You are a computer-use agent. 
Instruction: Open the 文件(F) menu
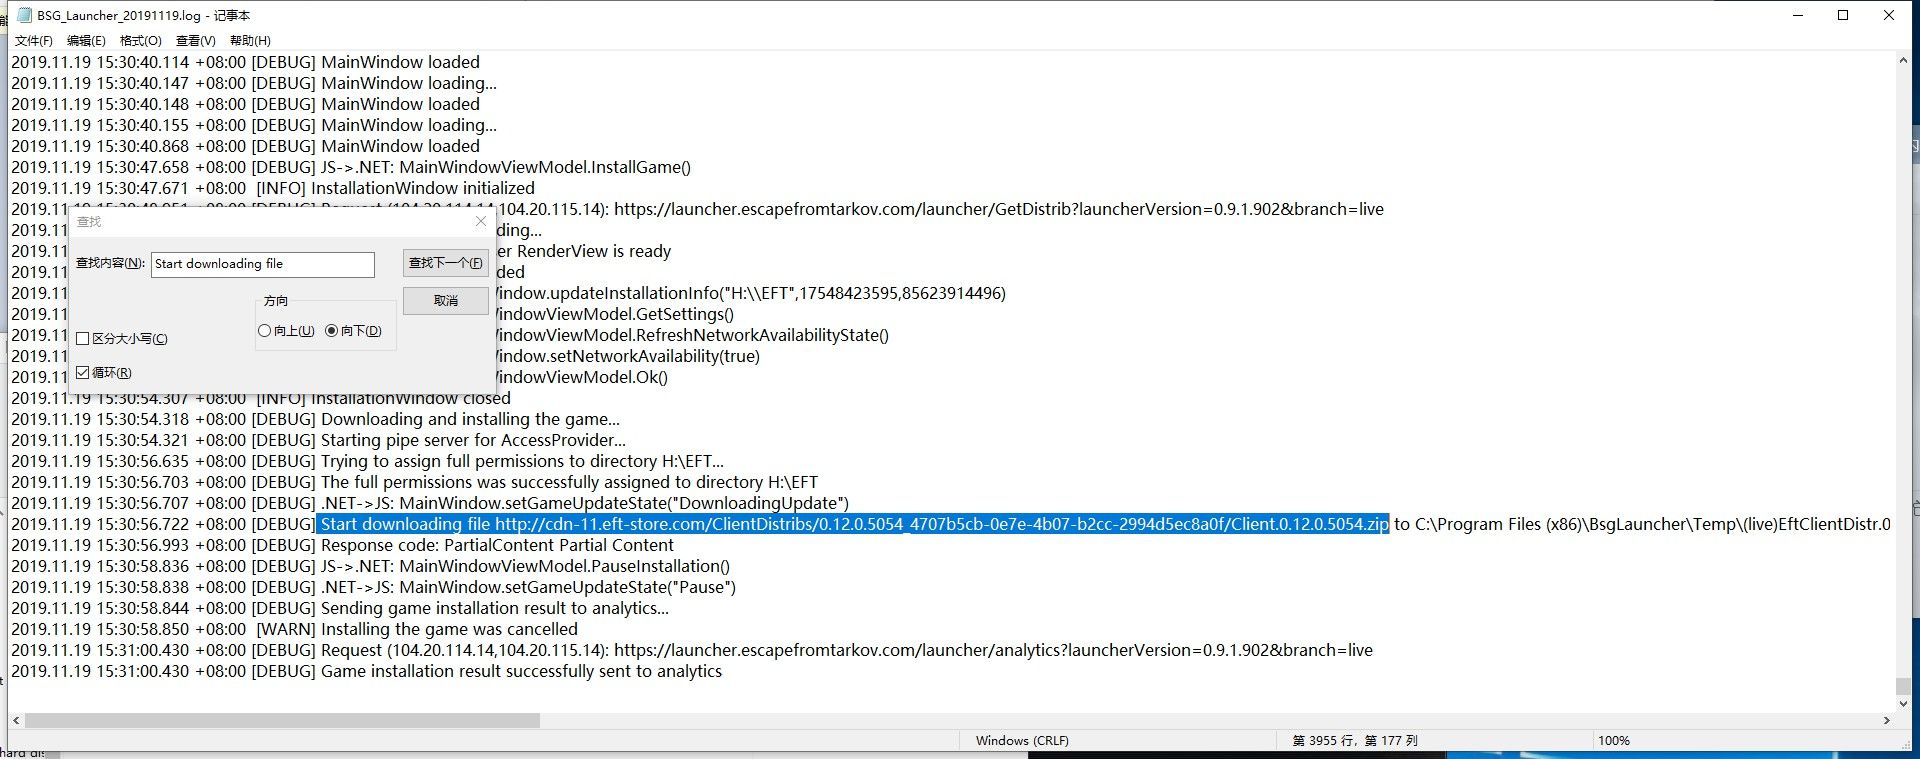[x=33, y=41]
